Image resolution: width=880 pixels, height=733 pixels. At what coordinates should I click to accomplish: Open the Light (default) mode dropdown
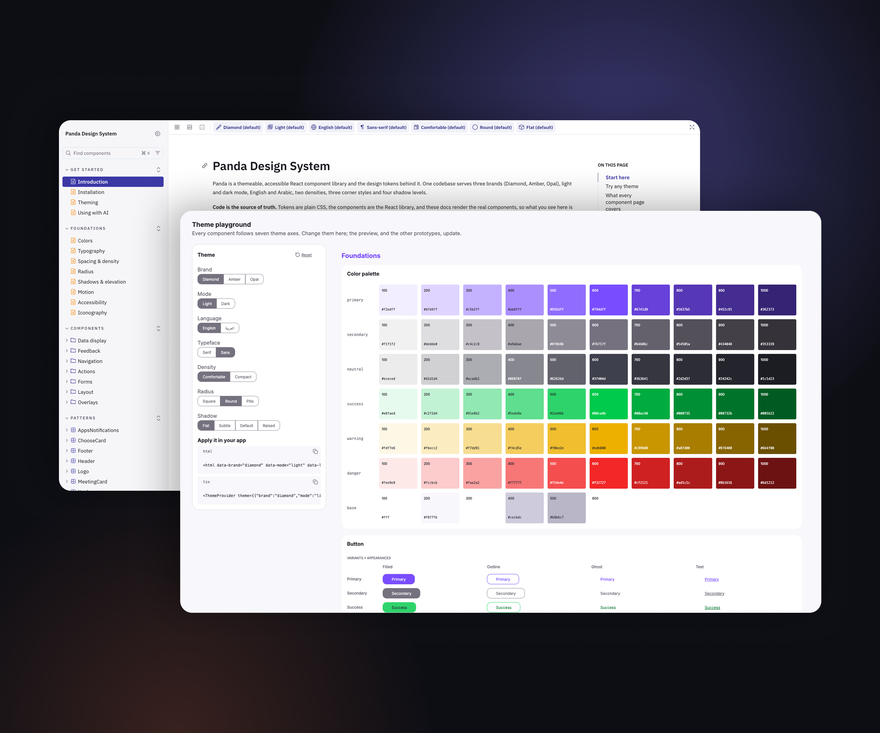286,127
